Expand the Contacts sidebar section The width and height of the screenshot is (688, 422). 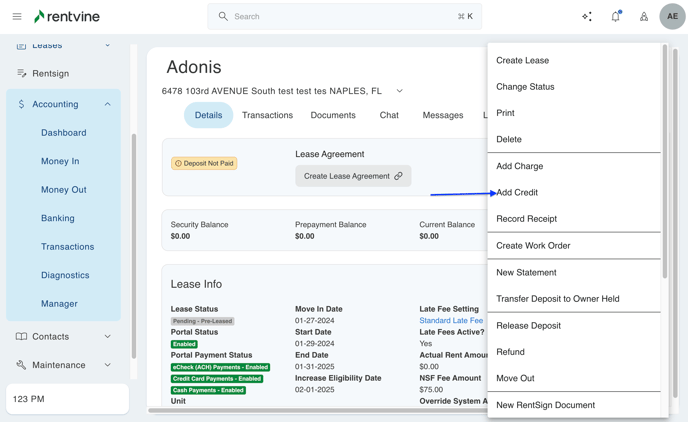click(108, 337)
